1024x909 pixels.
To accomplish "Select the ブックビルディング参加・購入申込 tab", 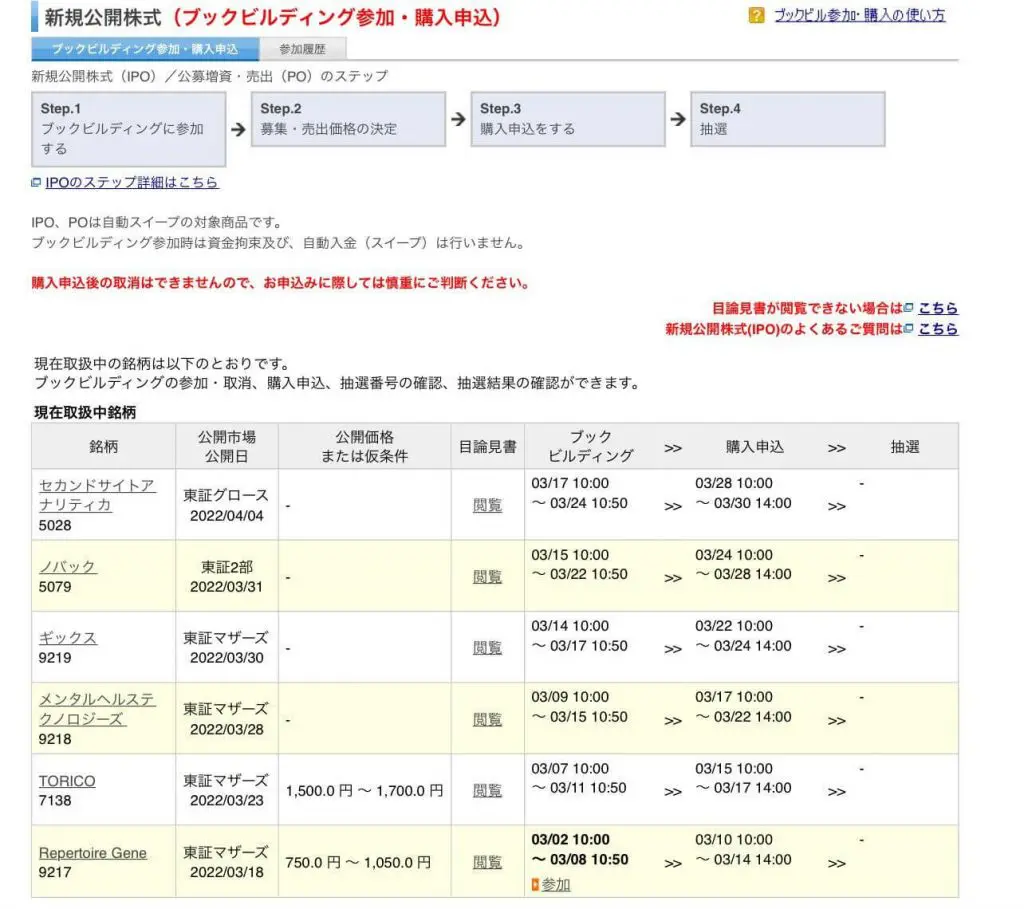I will pyautogui.click(x=145, y=49).
